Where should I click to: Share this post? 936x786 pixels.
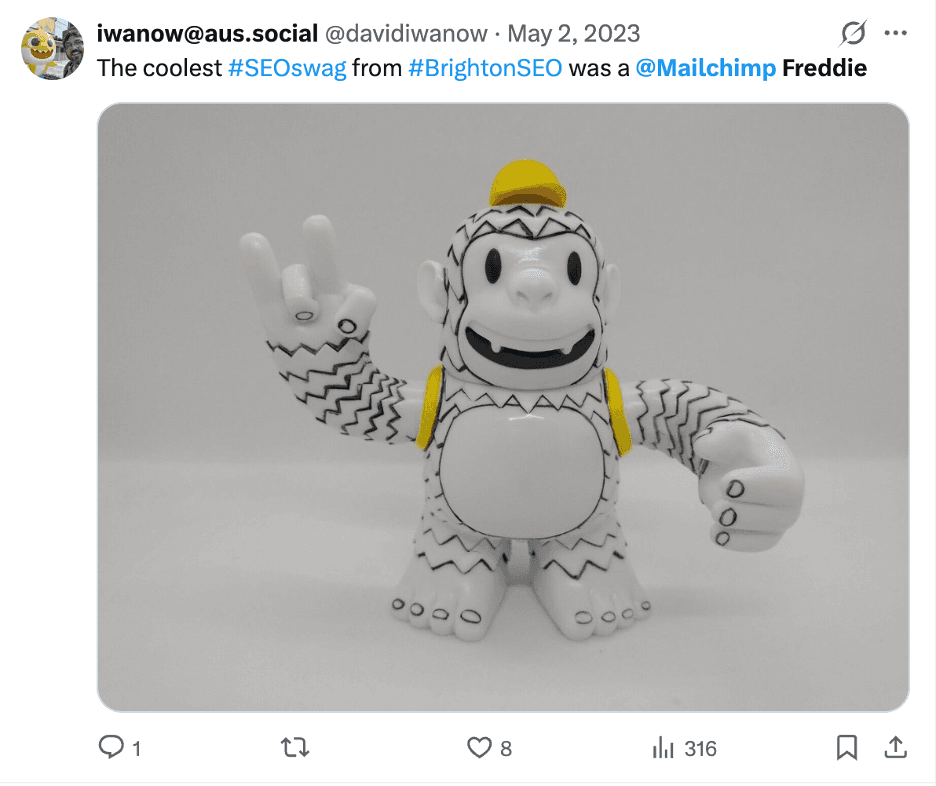tap(895, 747)
